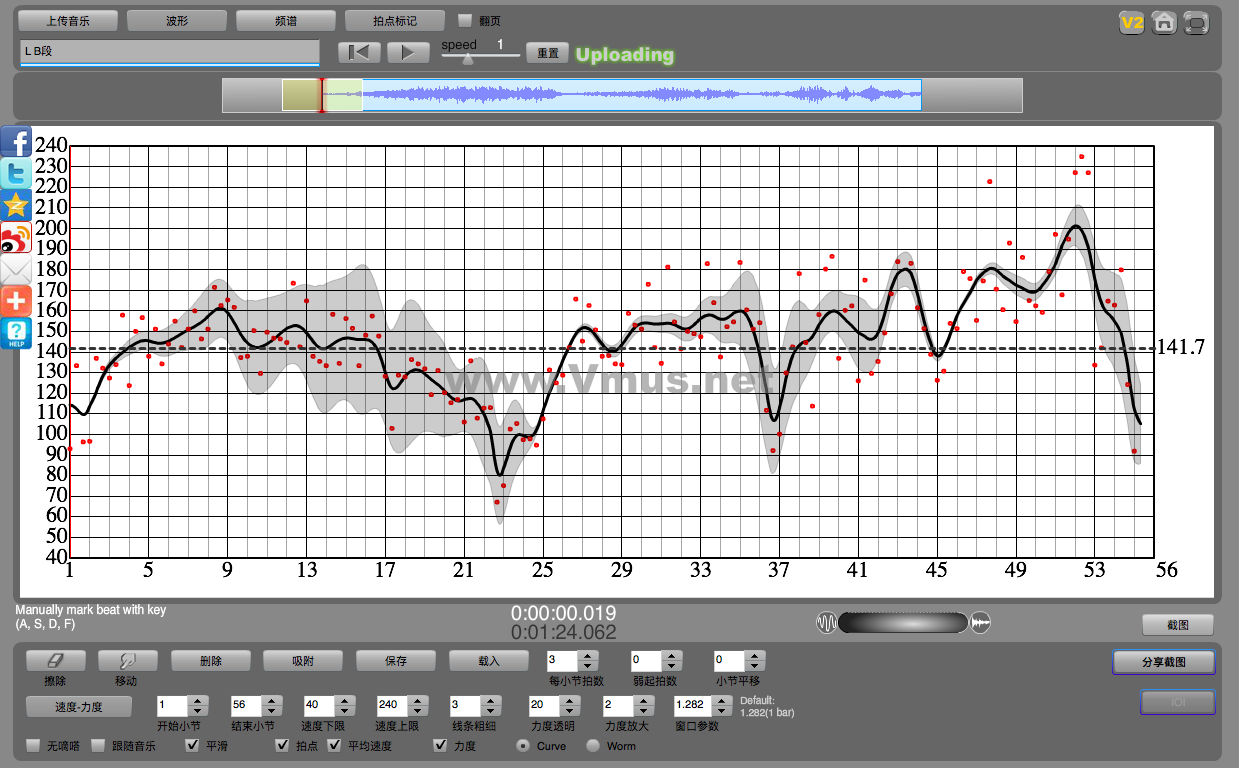Image resolution: width=1239 pixels, height=768 pixels.
Task: Go to home via house icon
Action: pos(1164,23)
